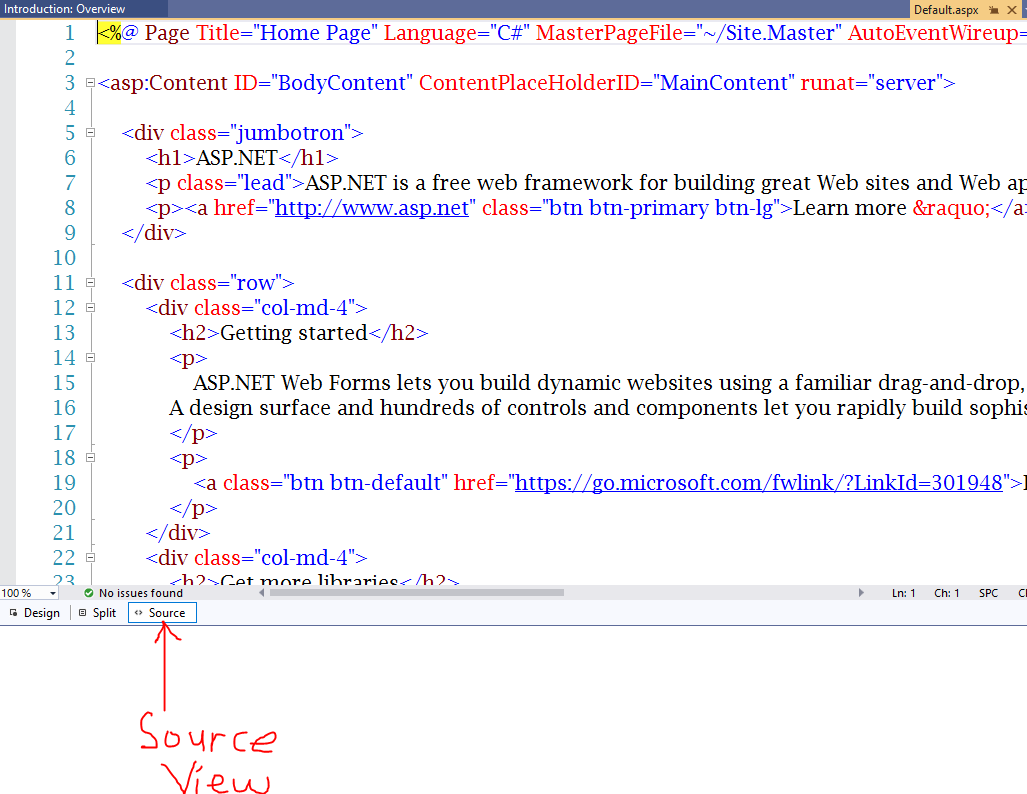Image resolution: width=1027 pixels, height=794 pixels.
Task: Click "Getting started" heading text
Action: pos(293,333)
